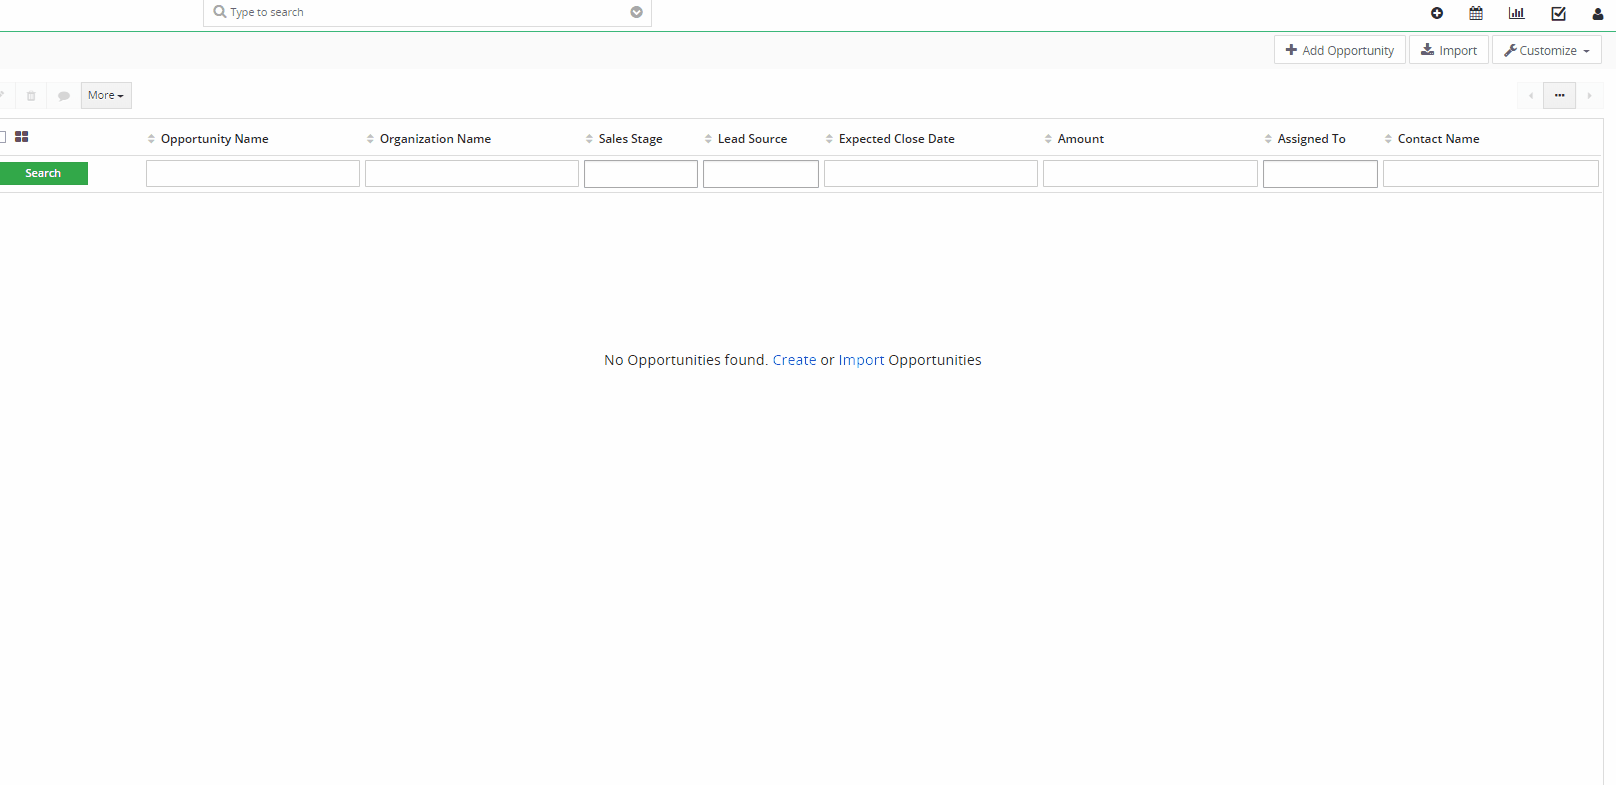The image size is (1616, 785).
Task: Click the trash delete icon
Action: point(31,96)
